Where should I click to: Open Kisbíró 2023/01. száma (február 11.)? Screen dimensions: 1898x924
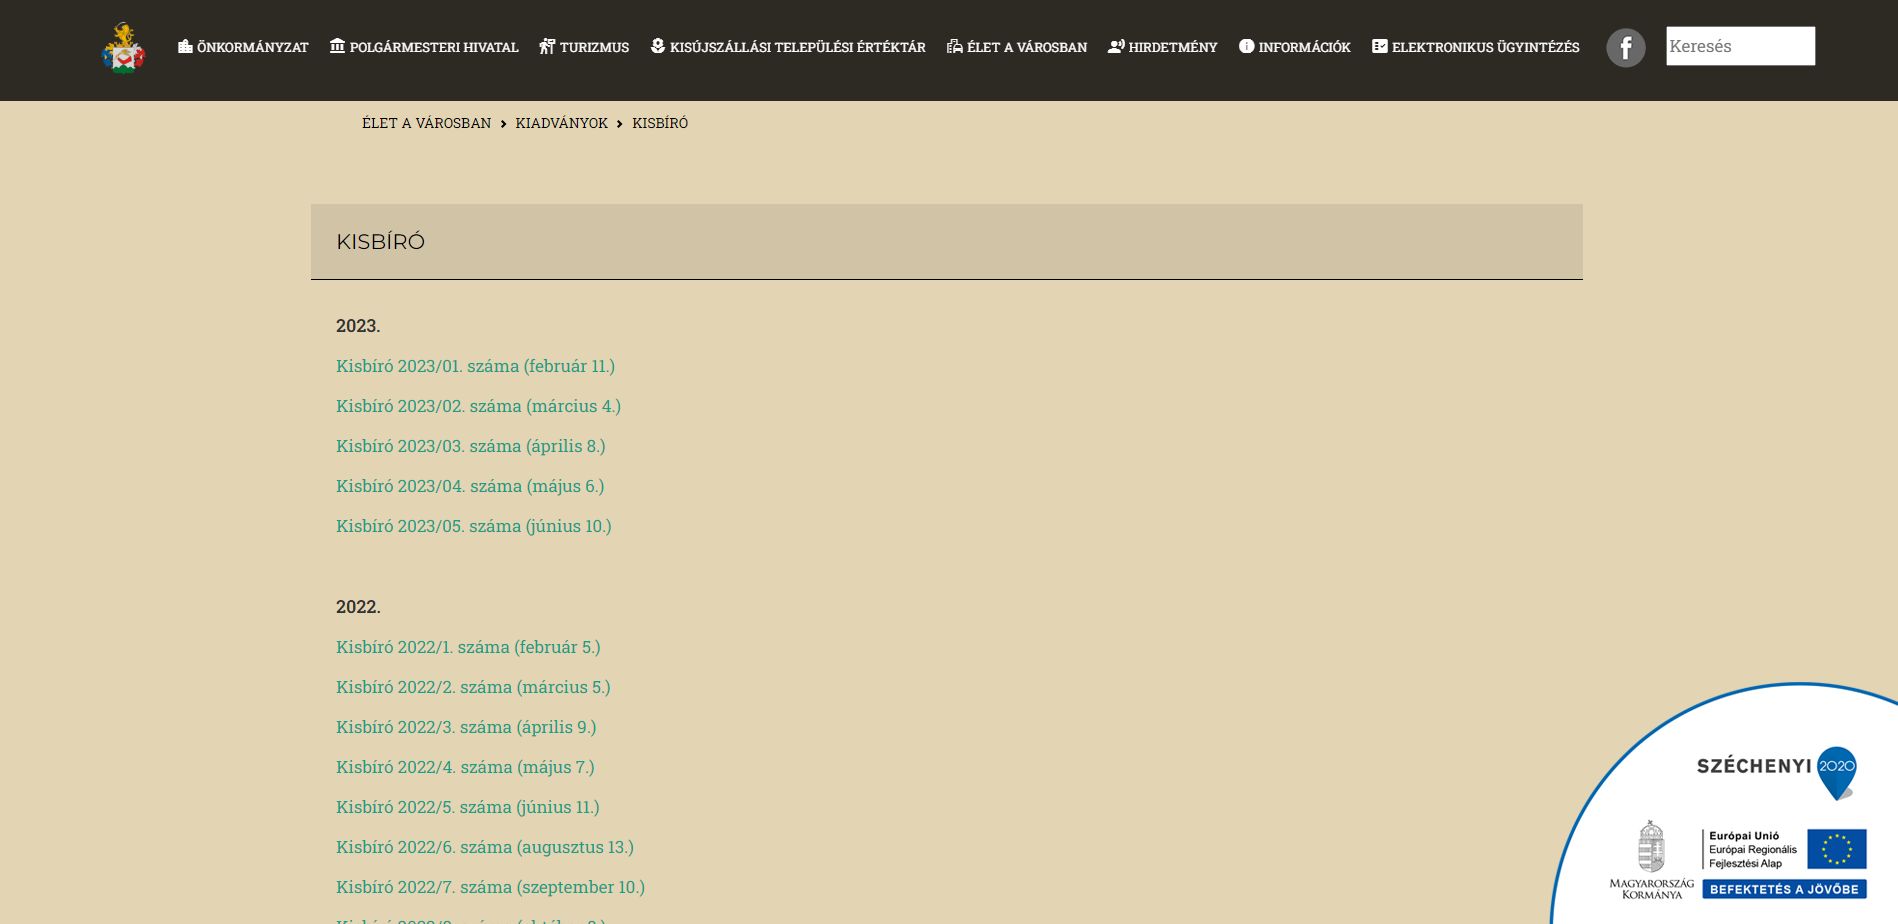[475, 366]
